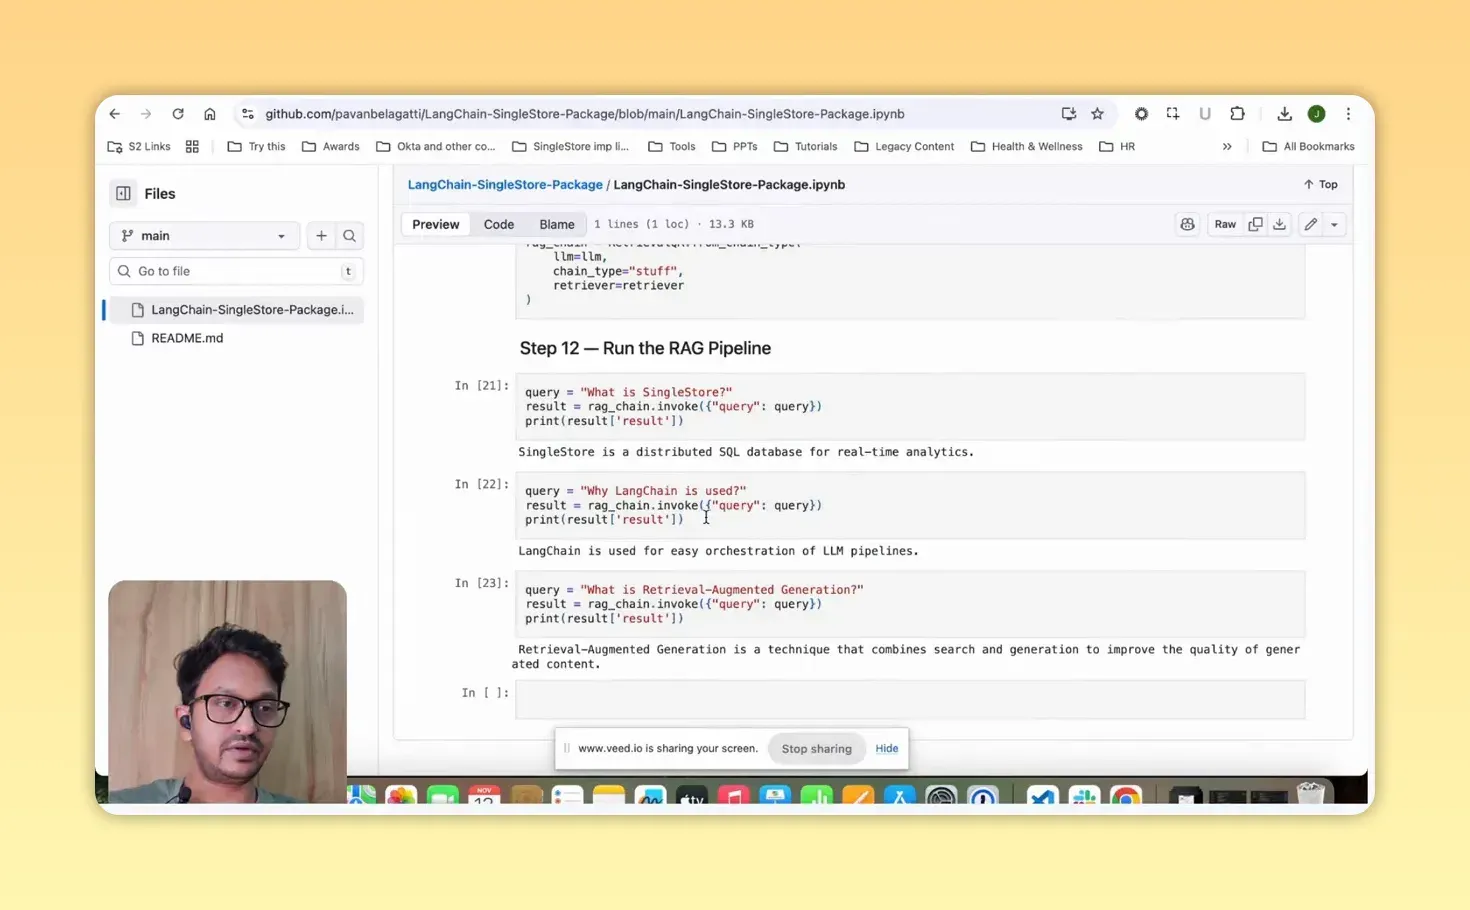Click the browser forward arrow
Screen dimensions: 1470x910
tap(146, 114)
